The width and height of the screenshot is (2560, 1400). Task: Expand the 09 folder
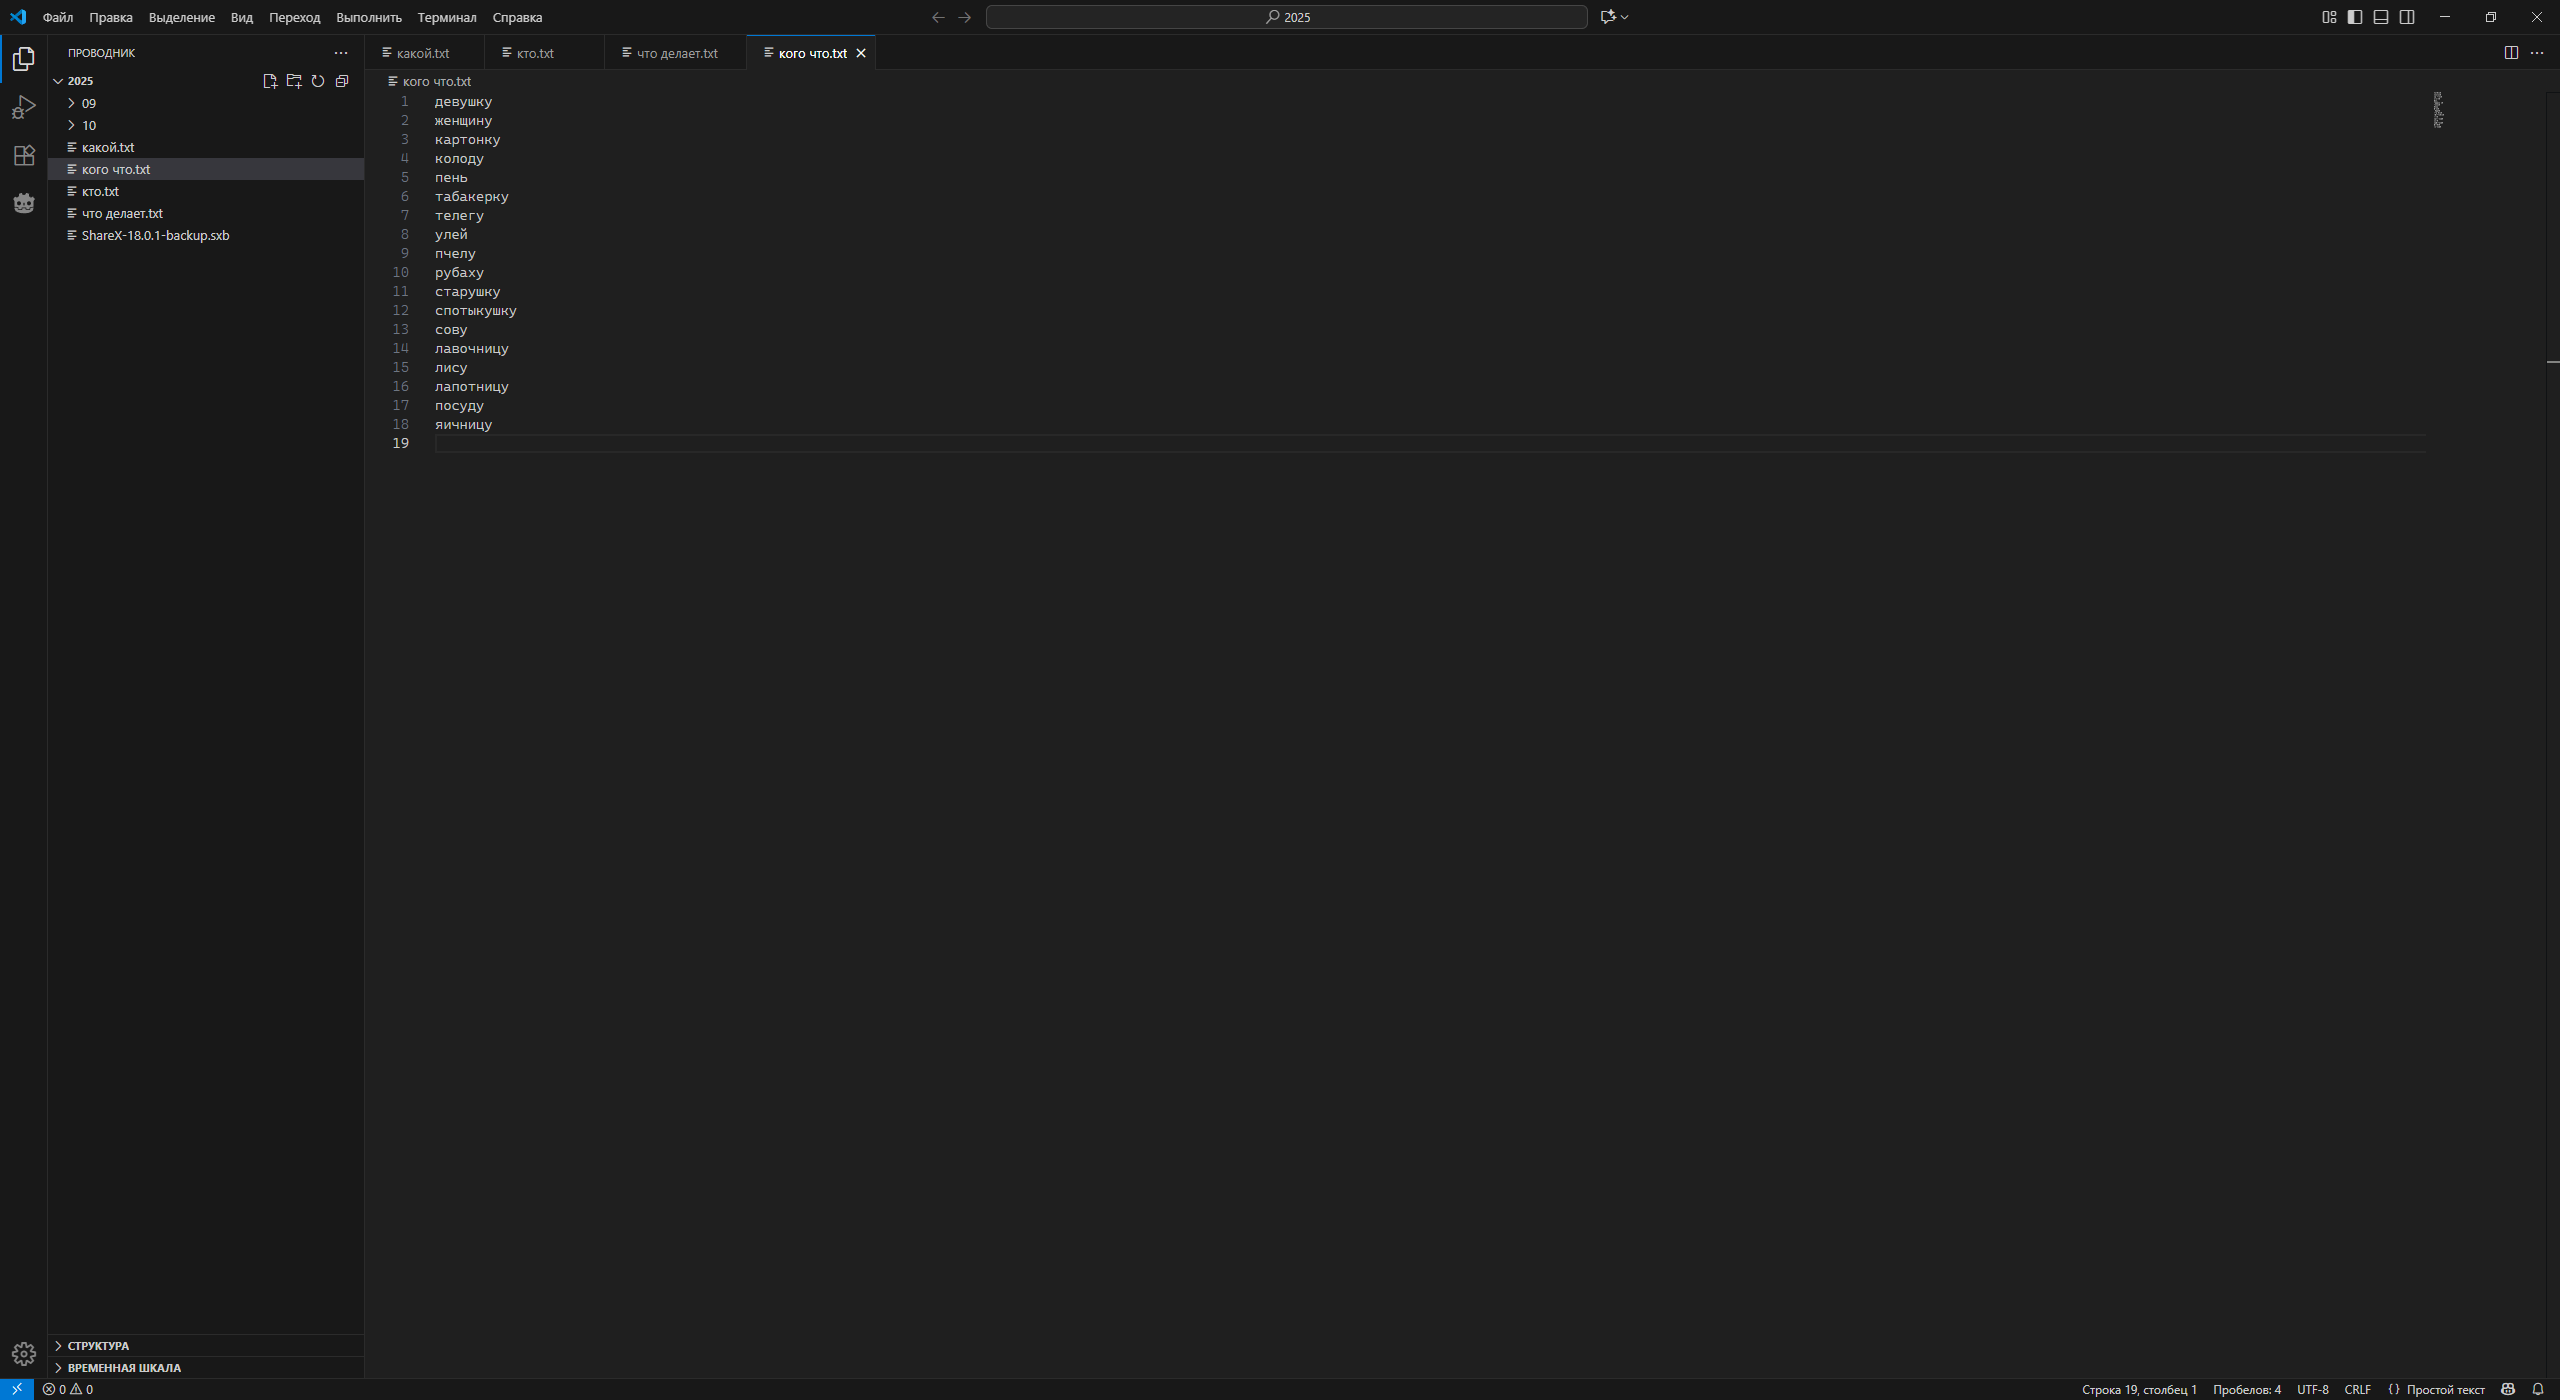(88, 103)
